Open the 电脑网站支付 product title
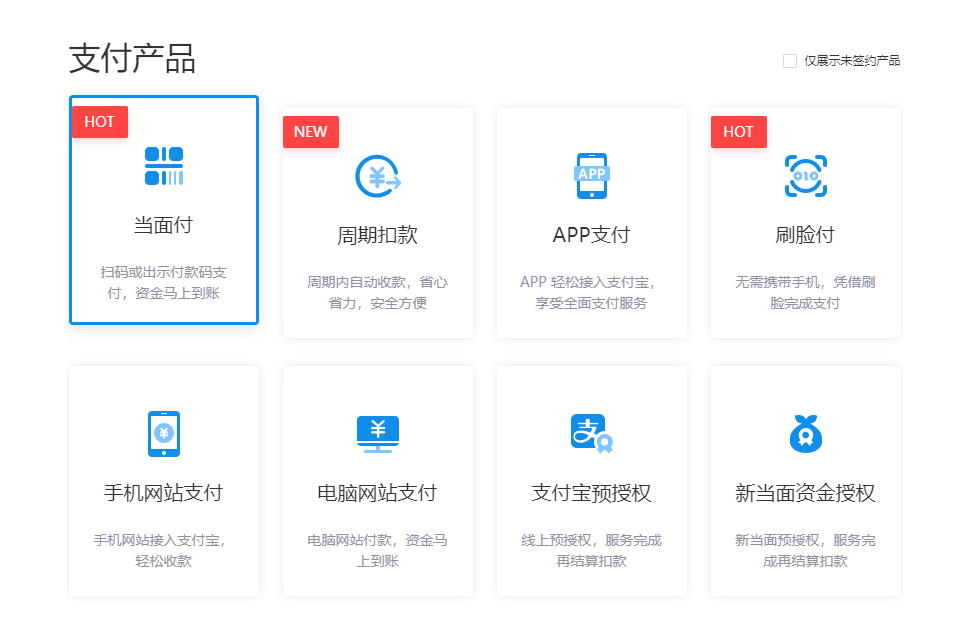The height and width of the screenshot is (624, 955). (378, 493)
